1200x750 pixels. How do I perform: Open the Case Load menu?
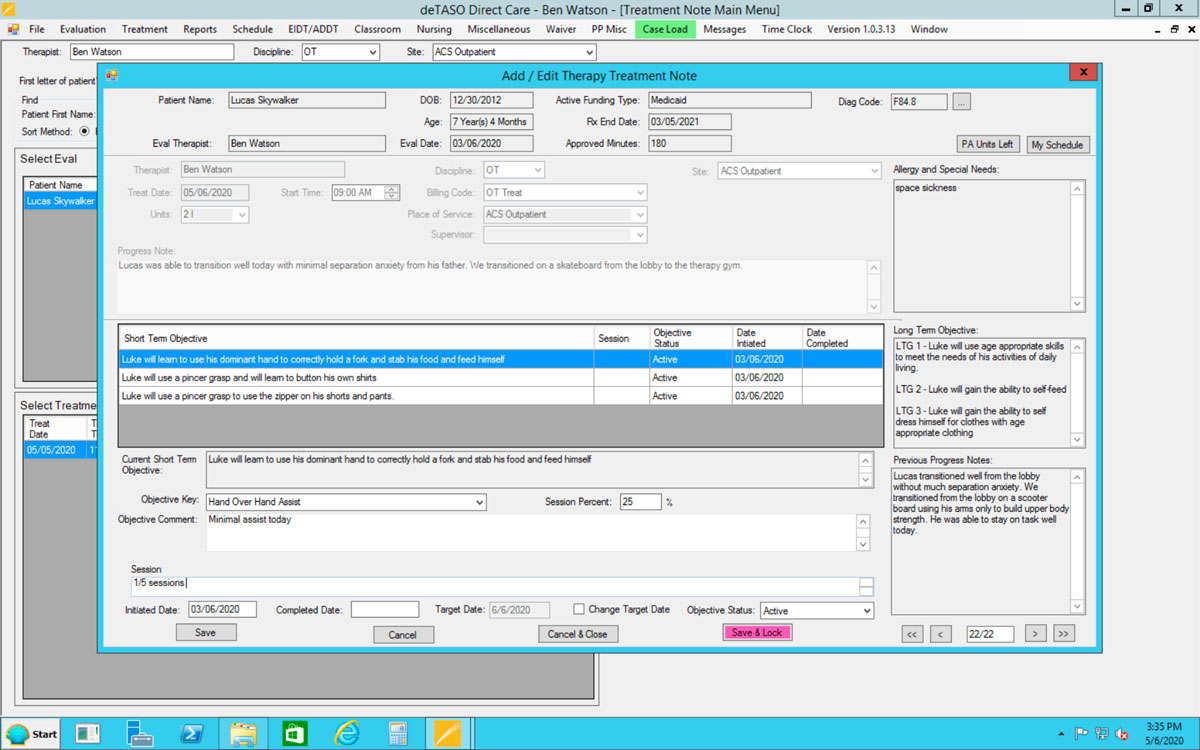coord(664,29)
